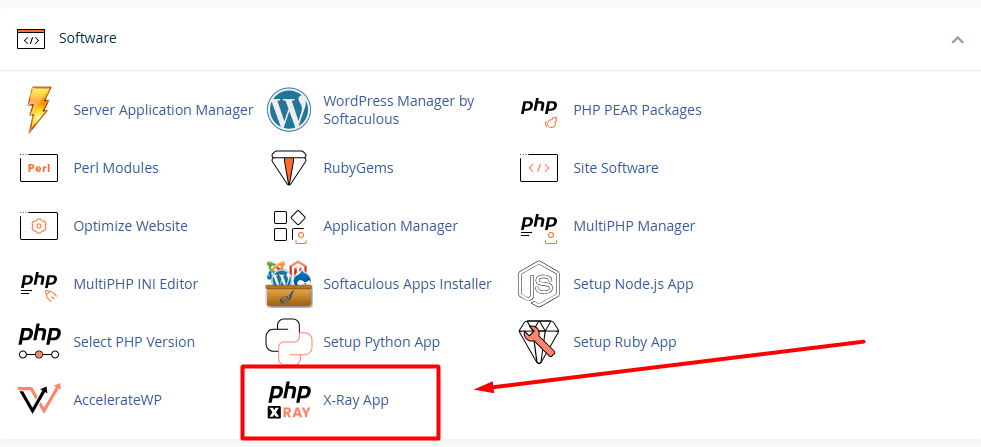
Task: Open Server Application Manager link
Action: [163, 110]
